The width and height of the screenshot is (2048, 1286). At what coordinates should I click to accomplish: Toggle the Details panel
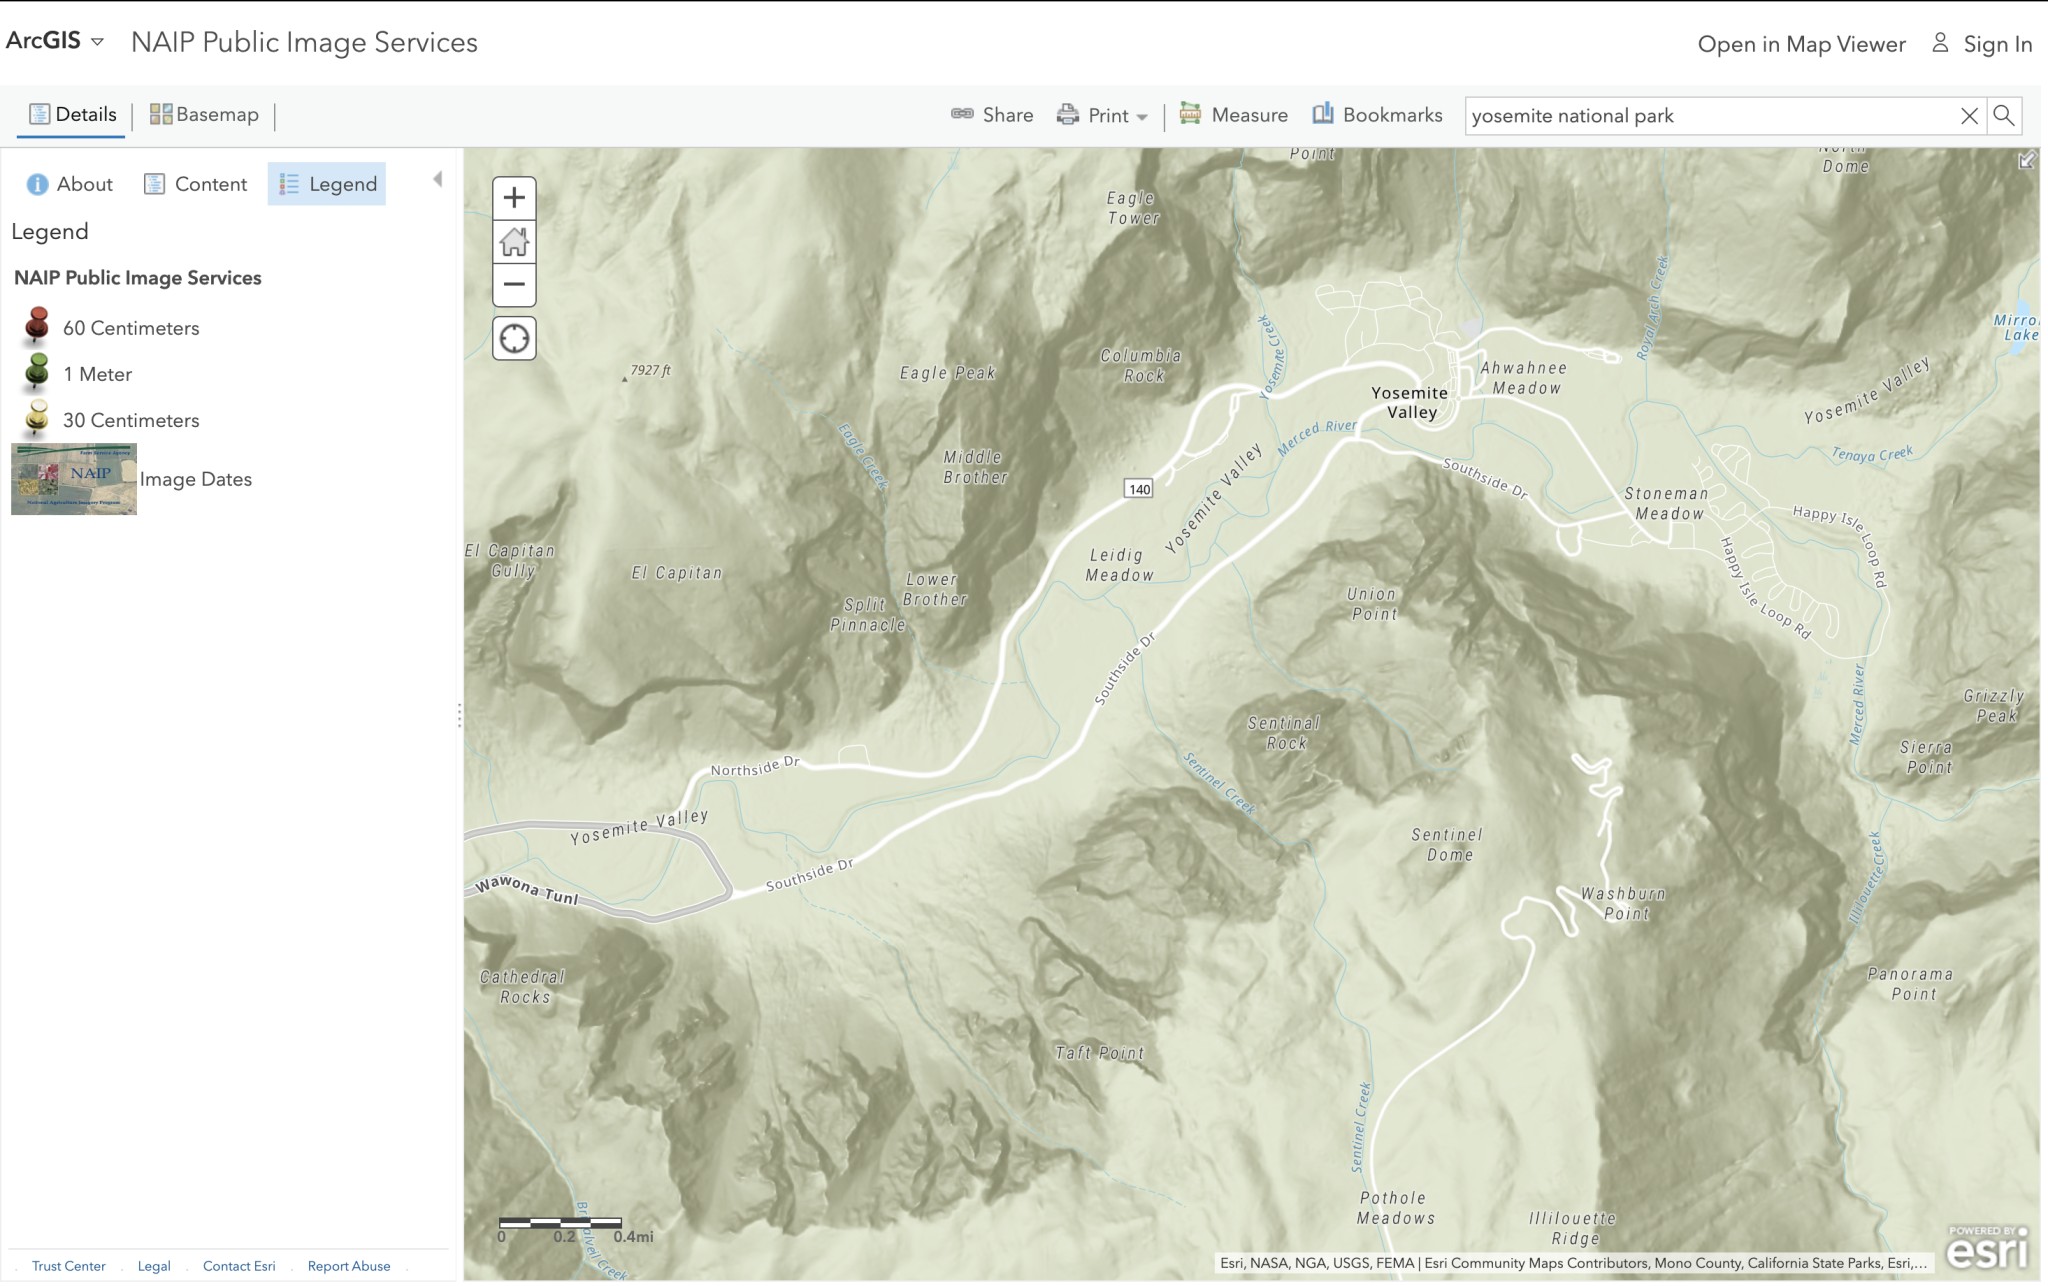(72, 115)
